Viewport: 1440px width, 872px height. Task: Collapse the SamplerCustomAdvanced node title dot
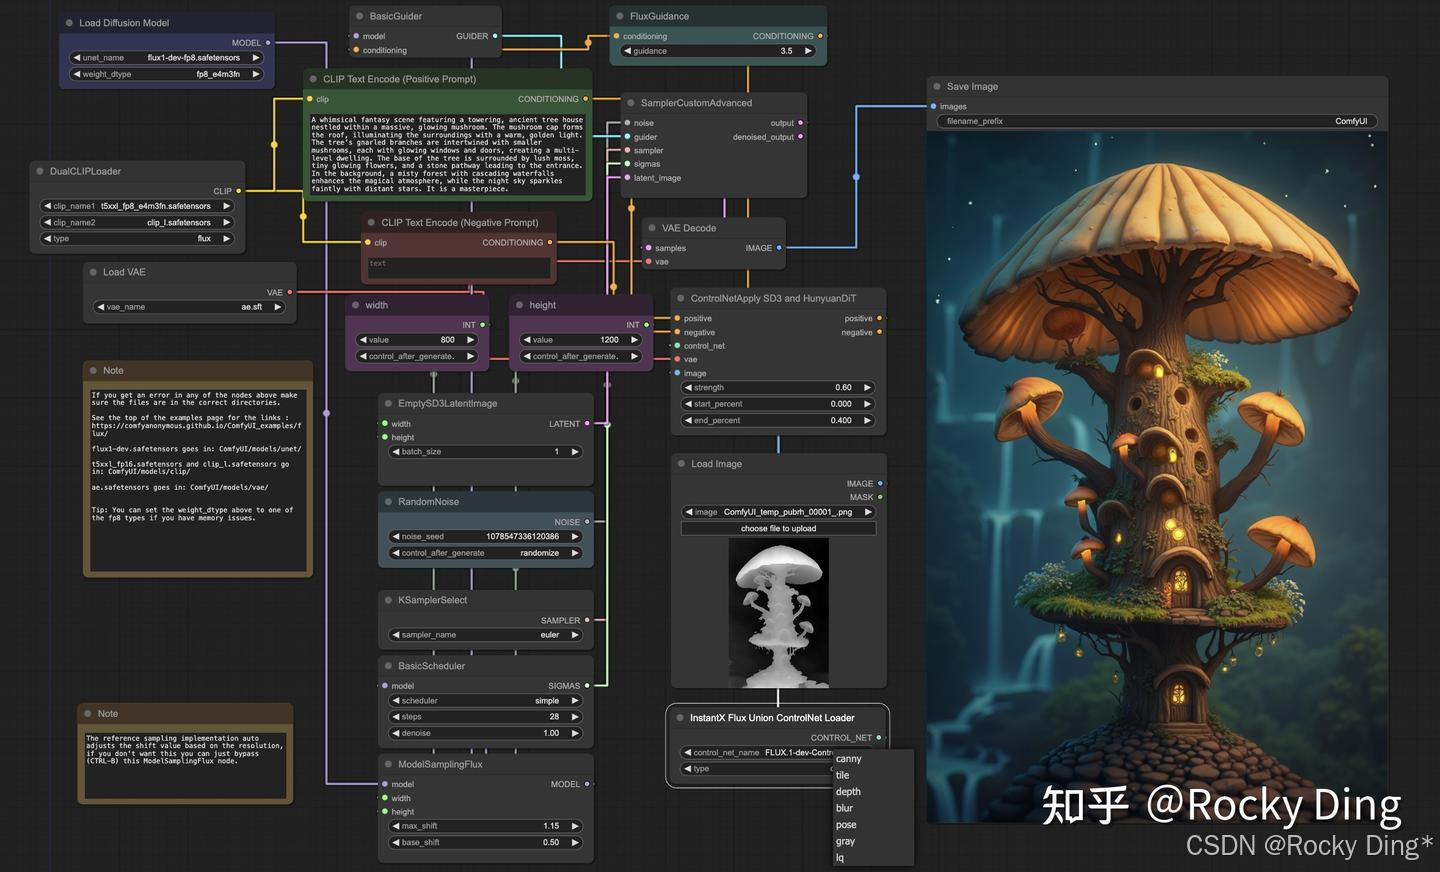coord(630,103)
